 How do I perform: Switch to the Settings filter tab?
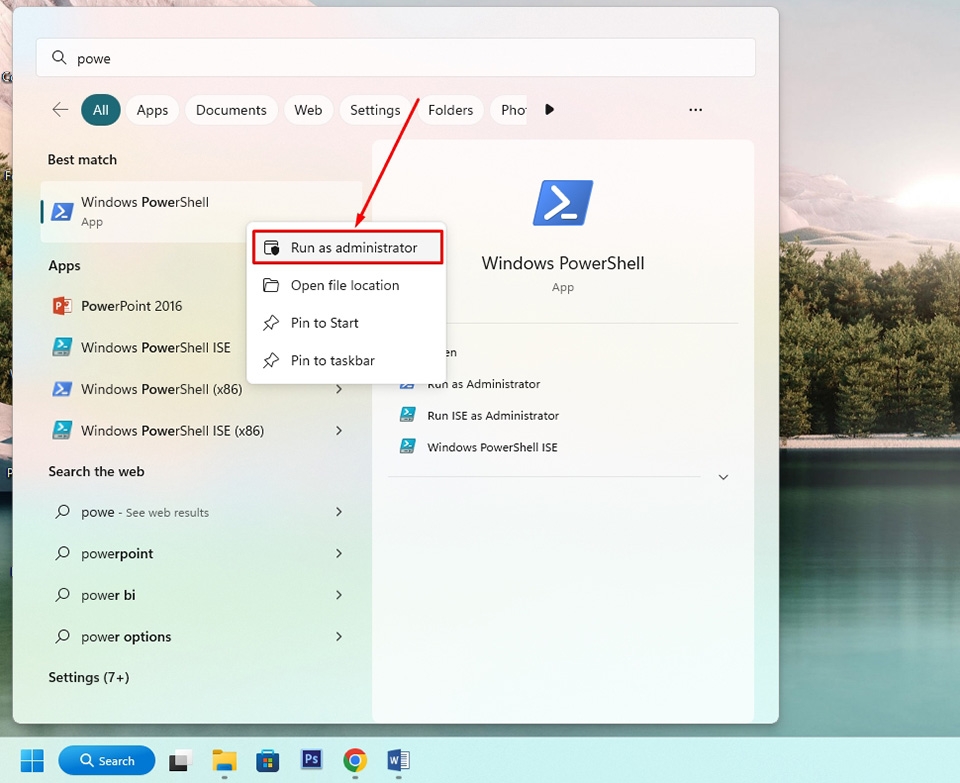click(x=375, y=110)
